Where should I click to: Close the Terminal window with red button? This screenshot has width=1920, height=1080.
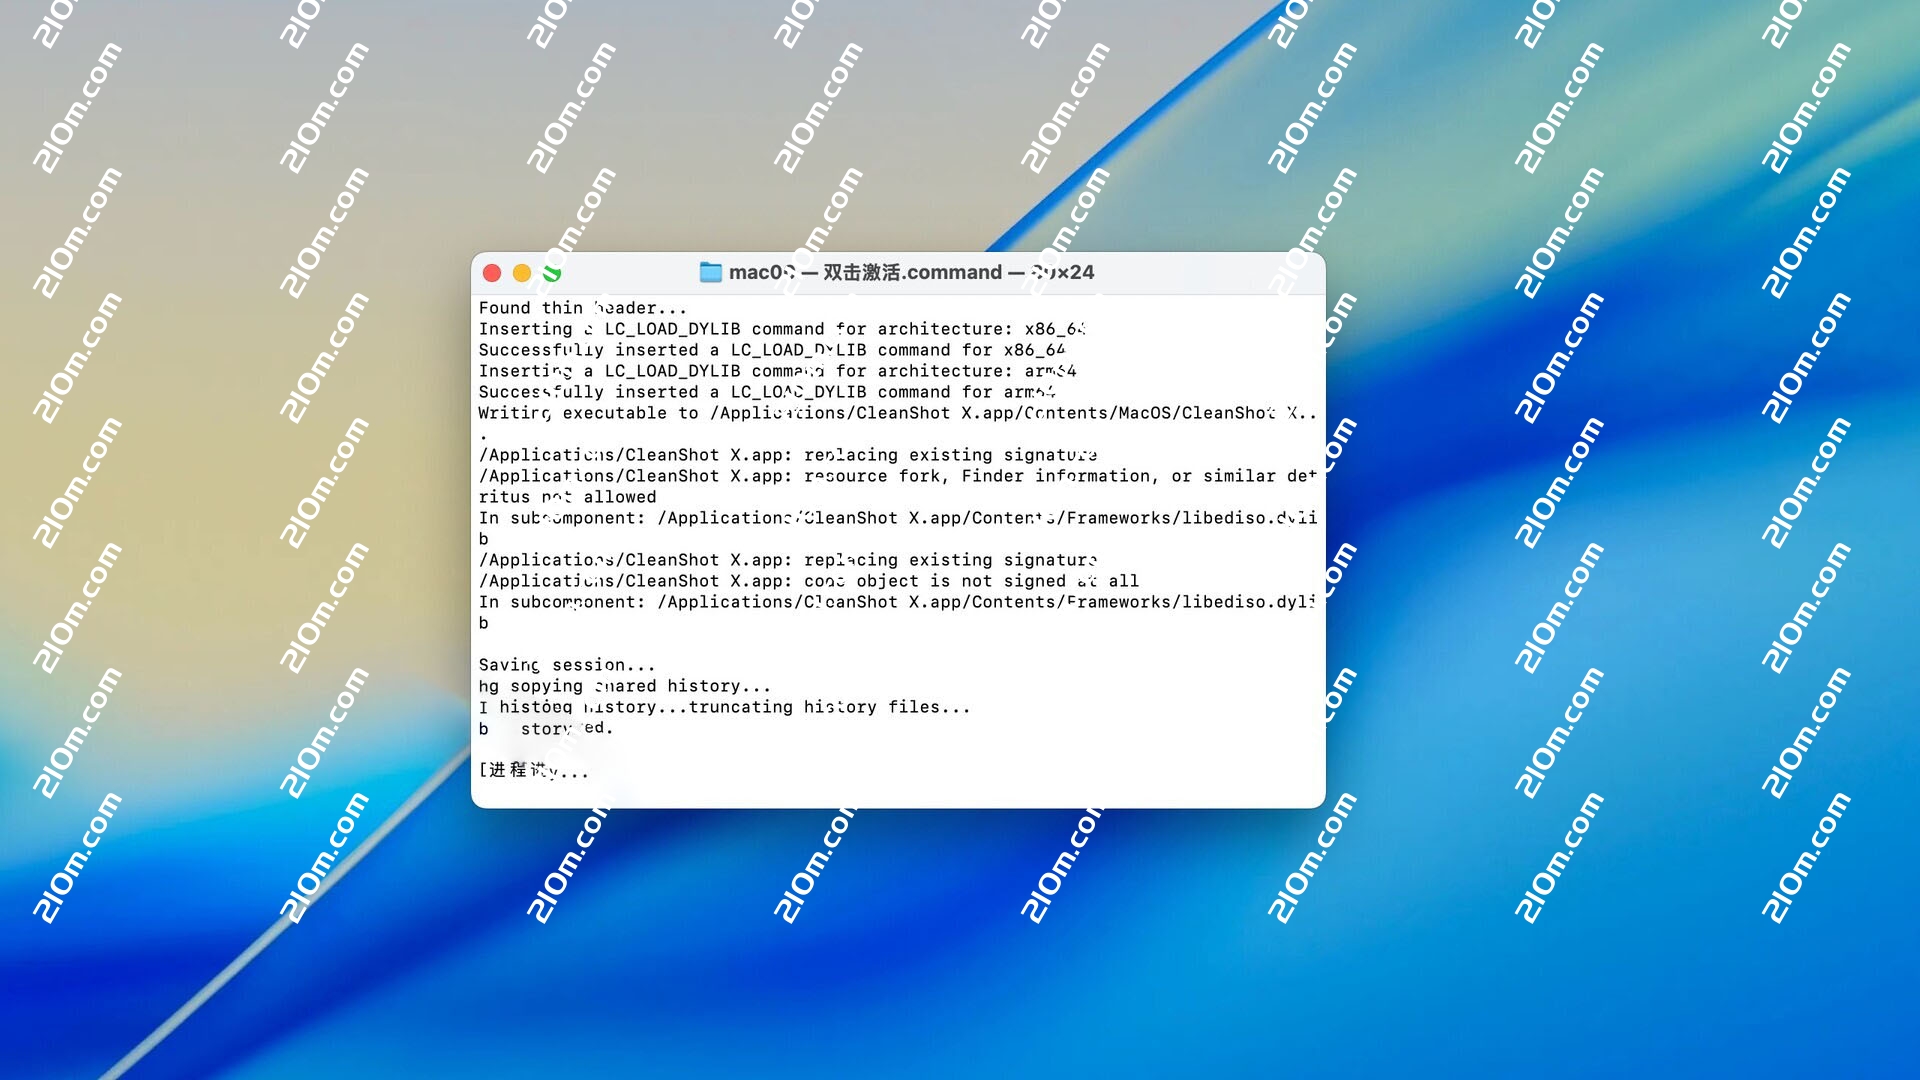coord(492,273)
